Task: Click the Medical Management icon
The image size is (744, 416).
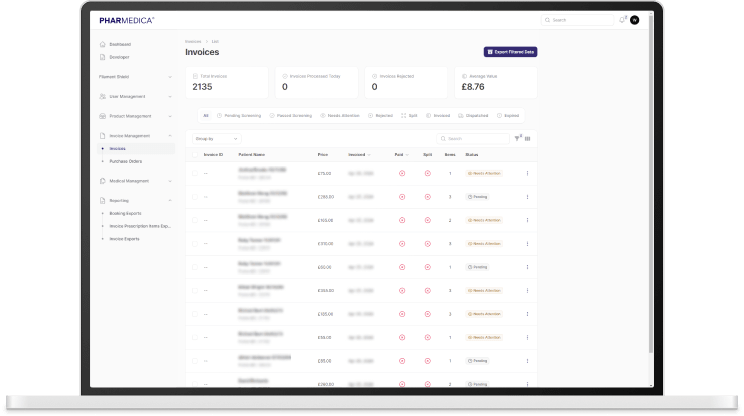Action: coord(102,181)
